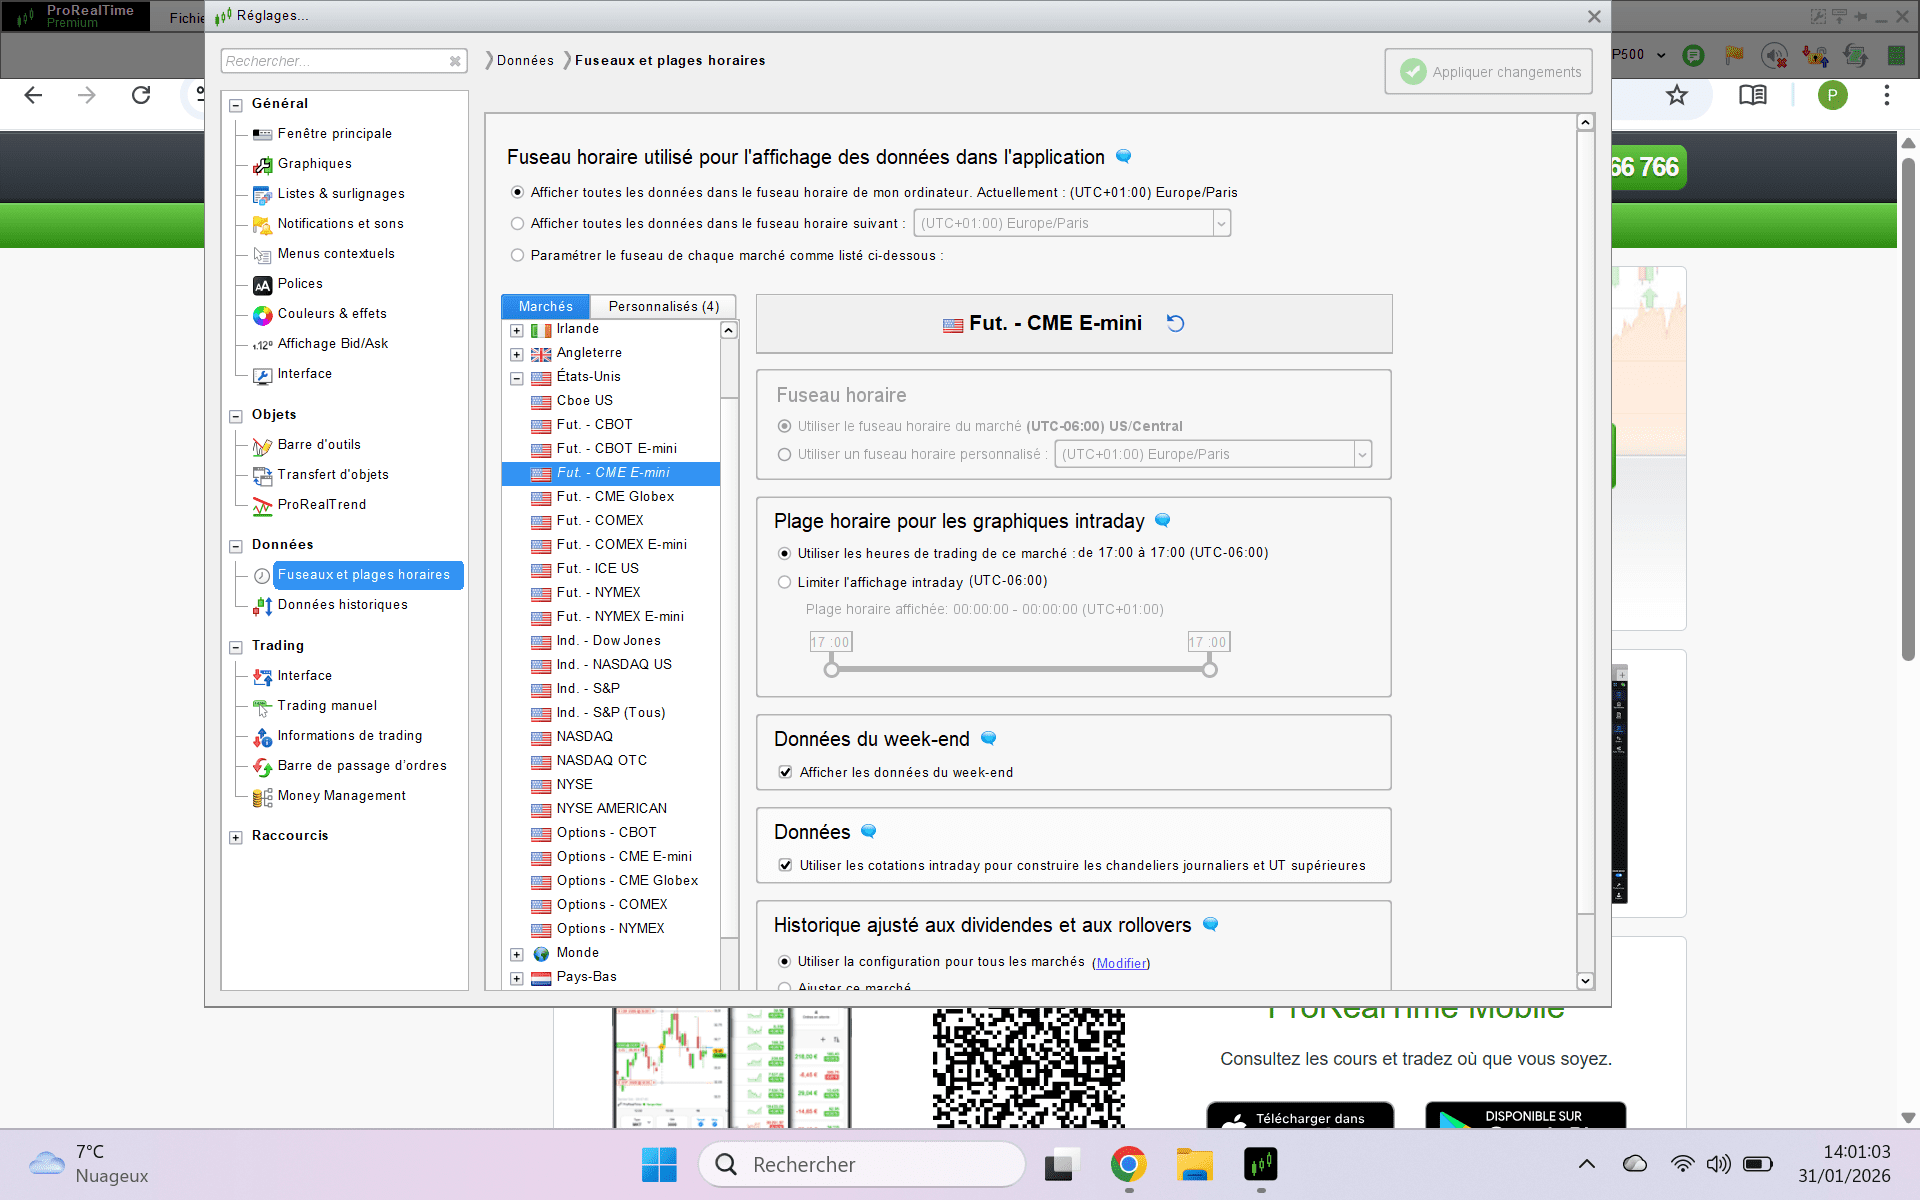The width and height of the screenshot is (1920, 1200).
Task: Click the Modifier link
Action: 1120,963
